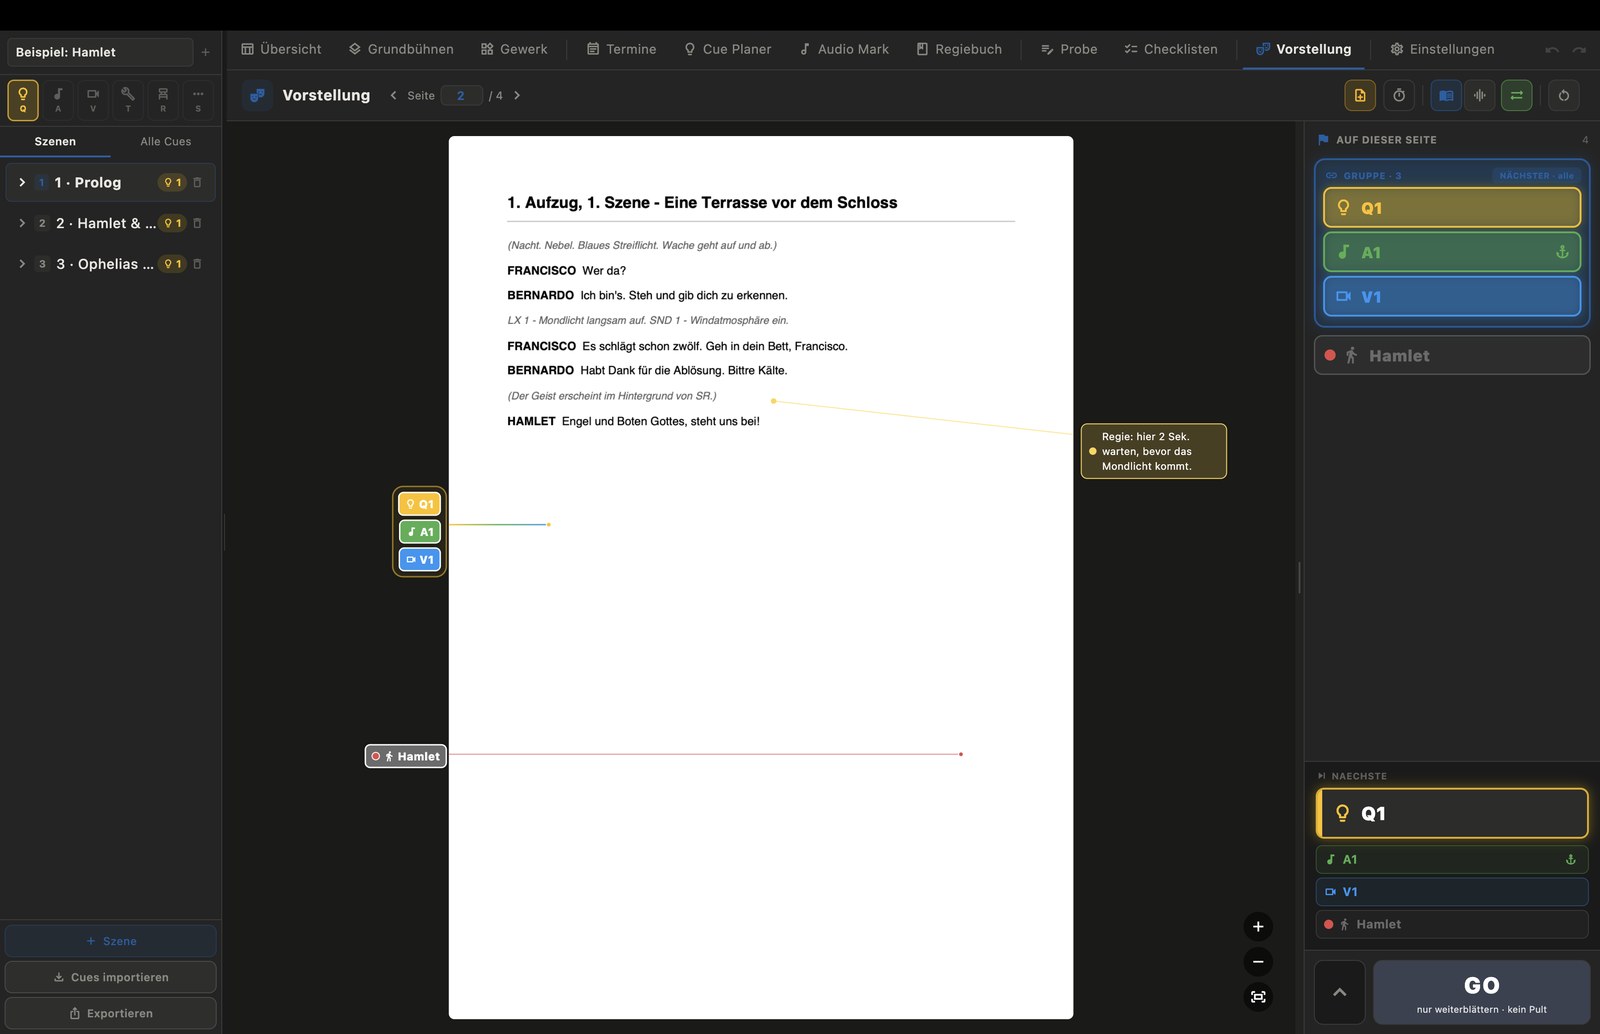
Task: Select the Hamlet row under Naechste
Action: [1452, 924]
